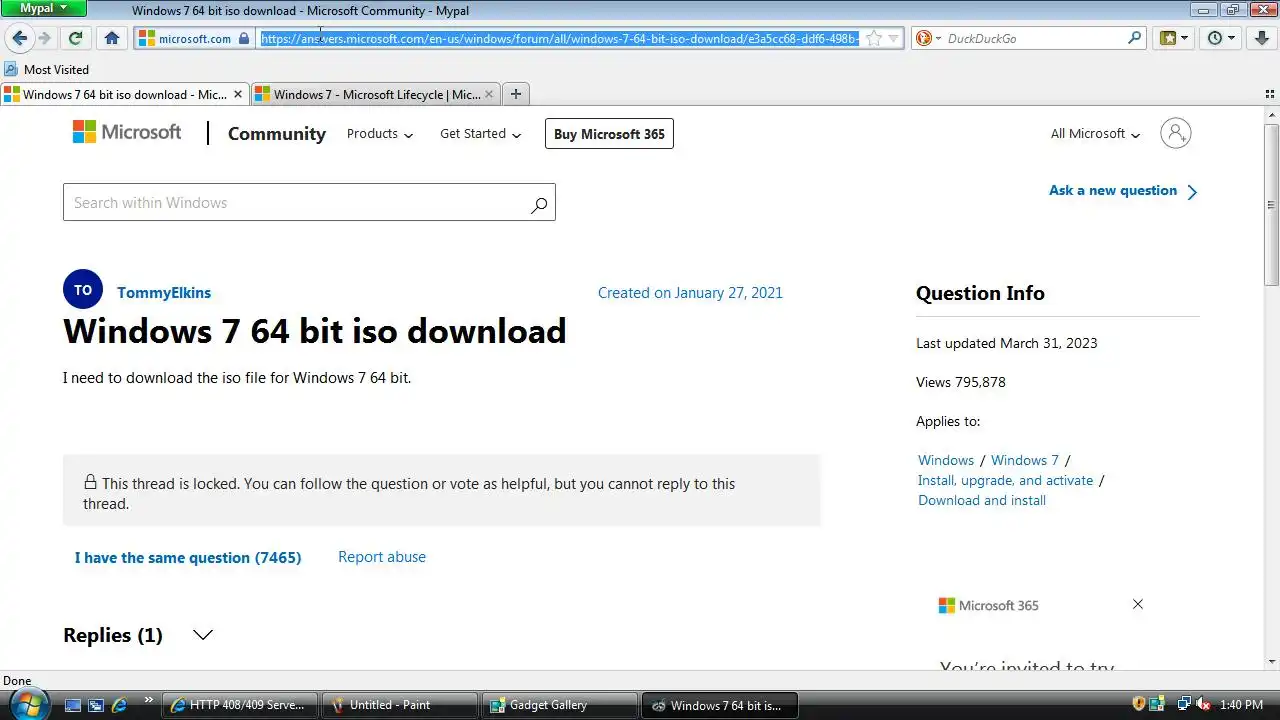Click the Forward navigation arrow
1280x720 pixels.
click(x=44, y=38)
